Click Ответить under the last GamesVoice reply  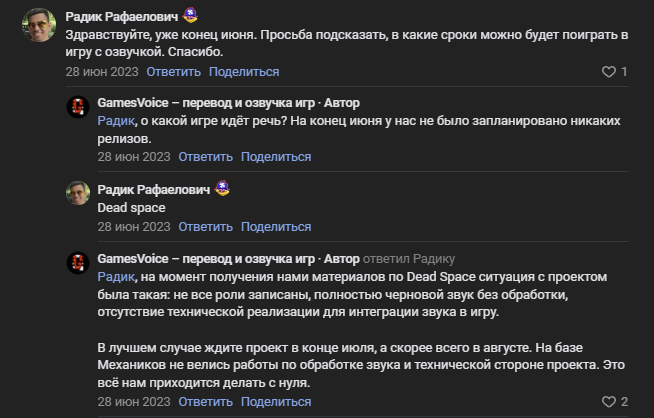point(206,402)
